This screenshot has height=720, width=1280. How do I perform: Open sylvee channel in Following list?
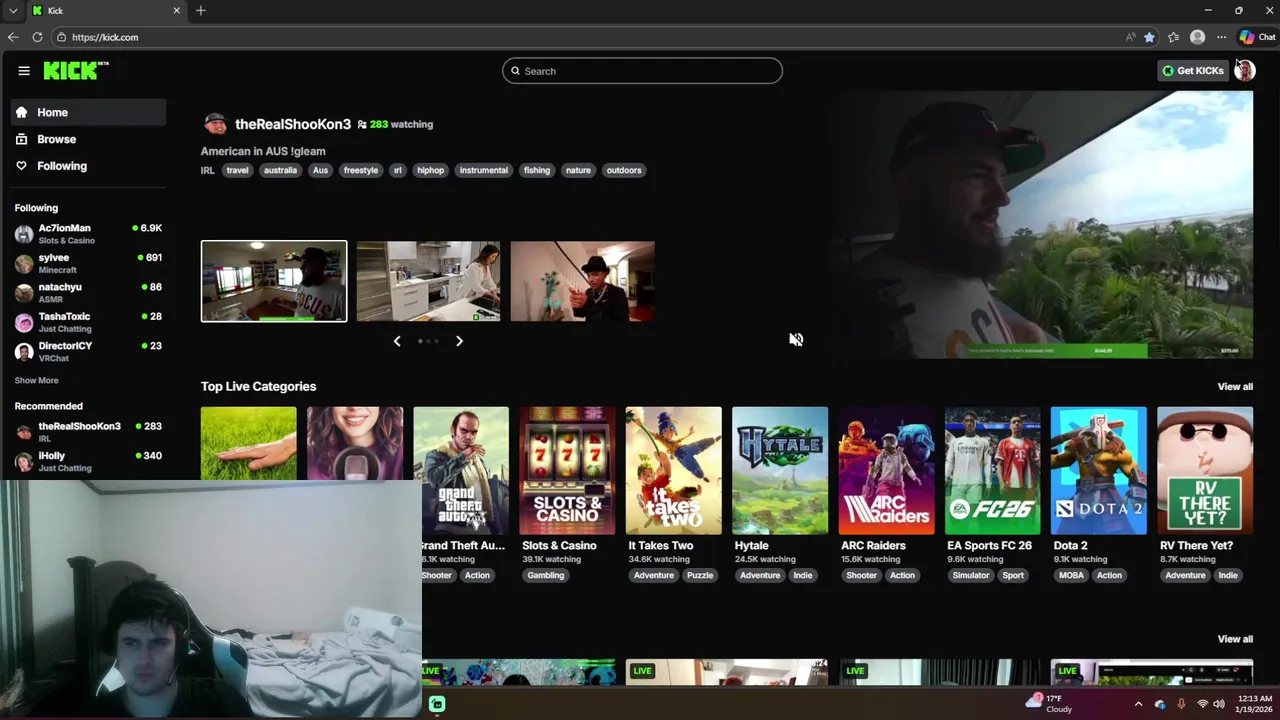tap(88, 263)
